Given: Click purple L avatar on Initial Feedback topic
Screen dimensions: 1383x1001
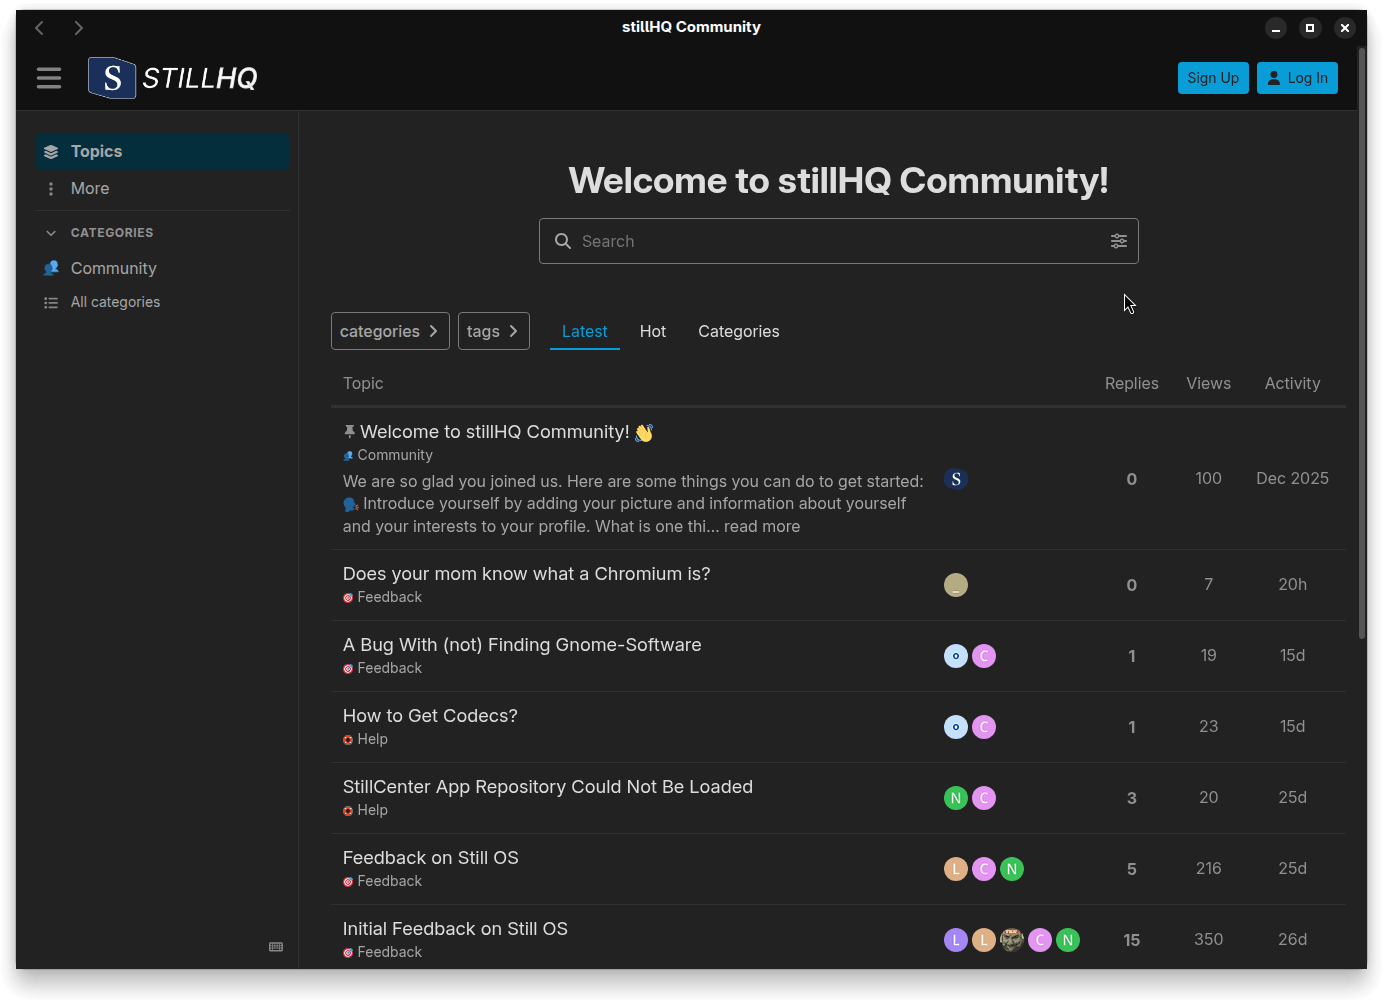Looking at the screenshot, I should click(956, 940).
